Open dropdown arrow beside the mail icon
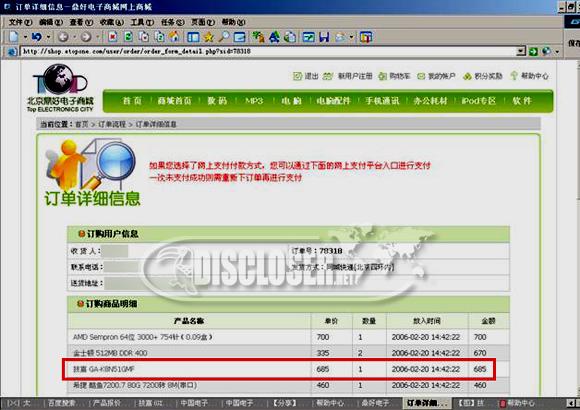This screenshot has height=410, width=580. click(351, 37)
